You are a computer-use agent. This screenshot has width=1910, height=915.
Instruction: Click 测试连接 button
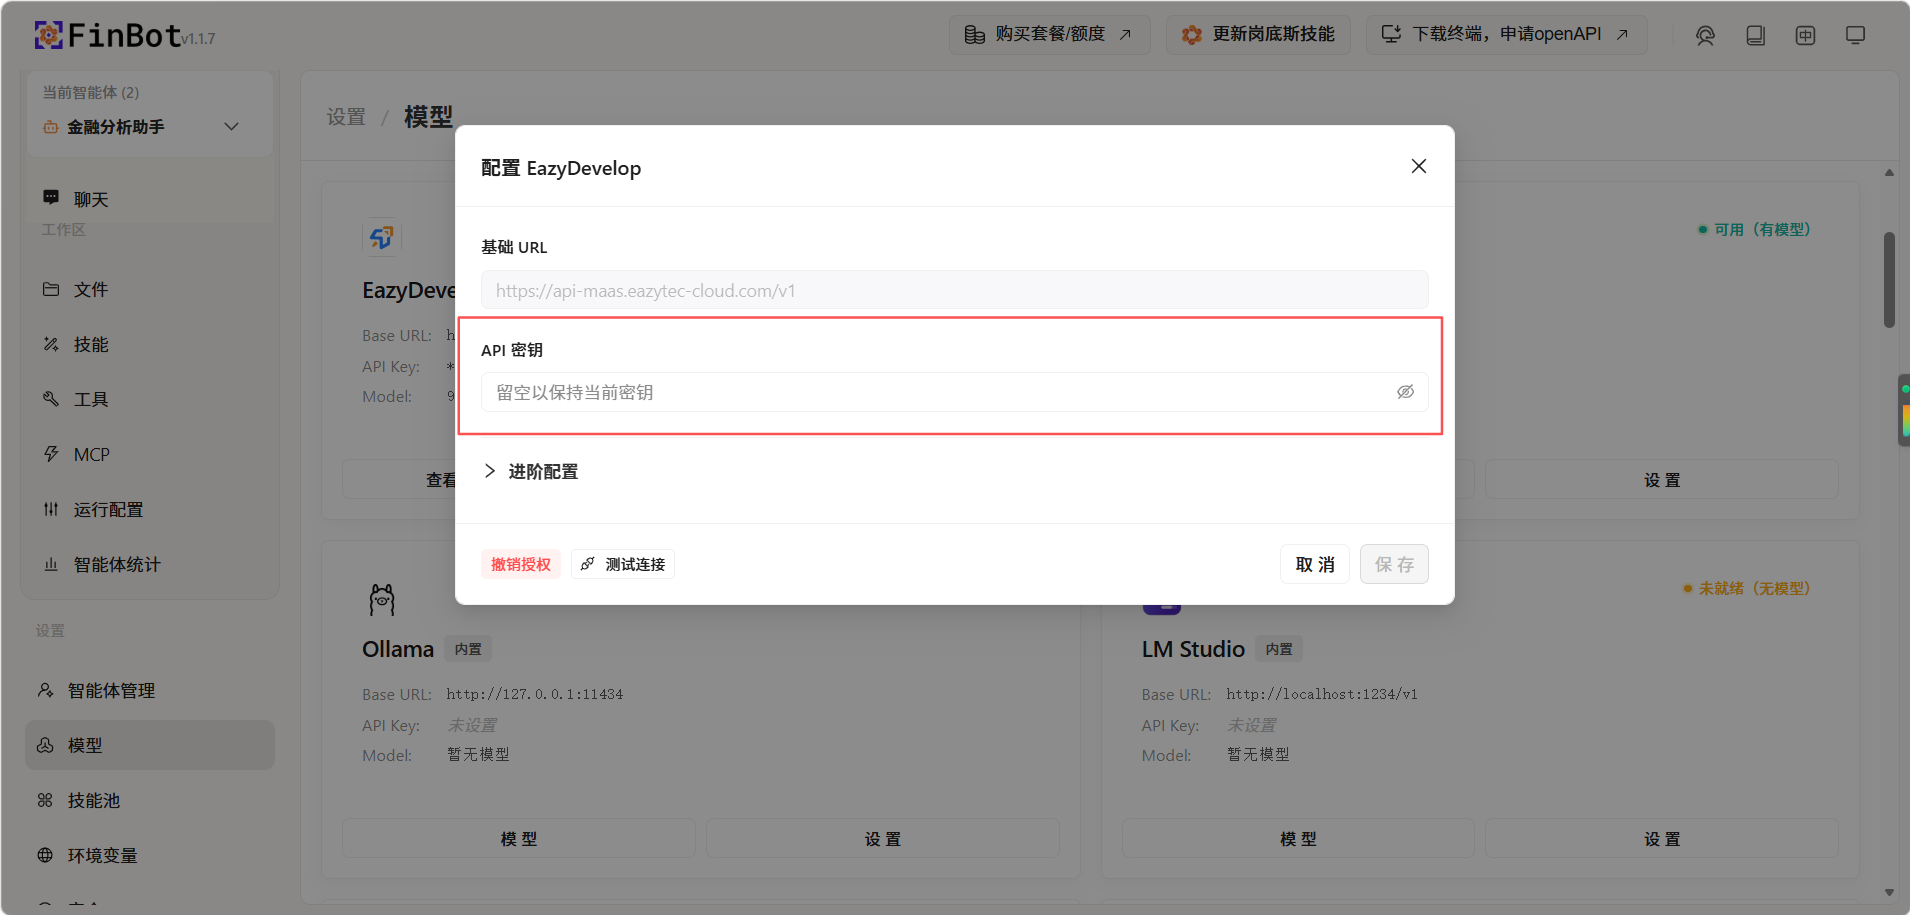pyautogui.click(x=623, y=564)
